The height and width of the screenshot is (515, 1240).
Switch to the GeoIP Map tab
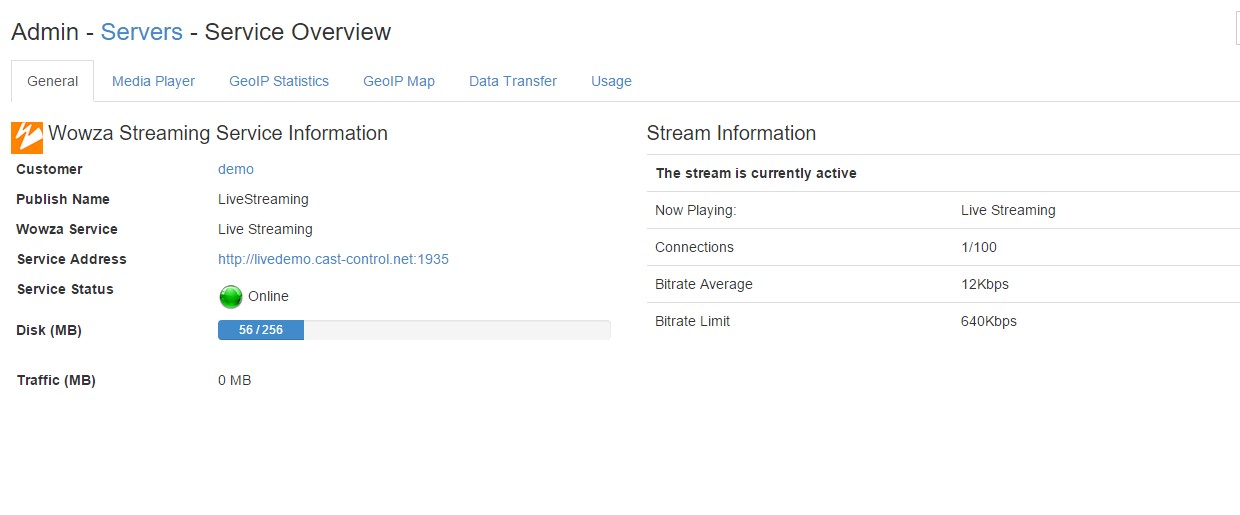point(399,81)
